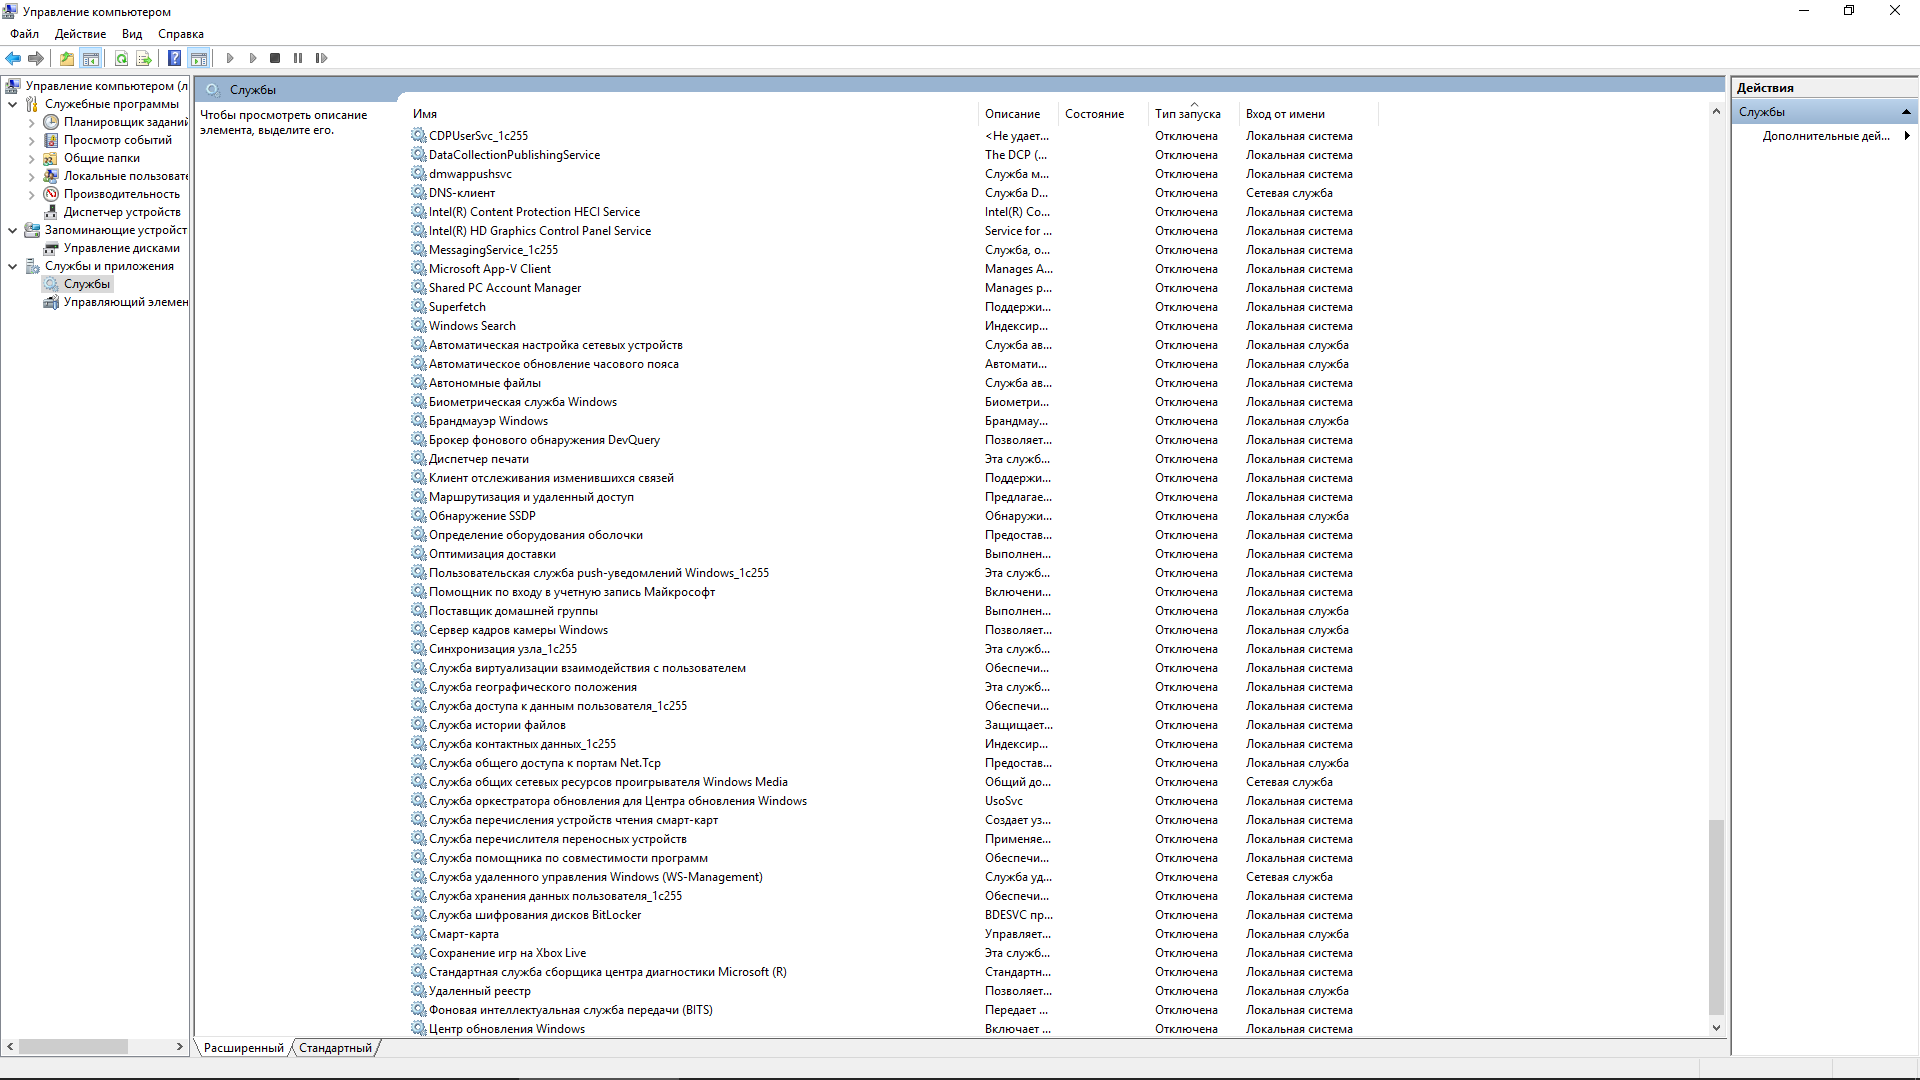Select the Disk Management icon
Image resolution: width=1920 pixels, height=1080 pixels.
(51, 248)
